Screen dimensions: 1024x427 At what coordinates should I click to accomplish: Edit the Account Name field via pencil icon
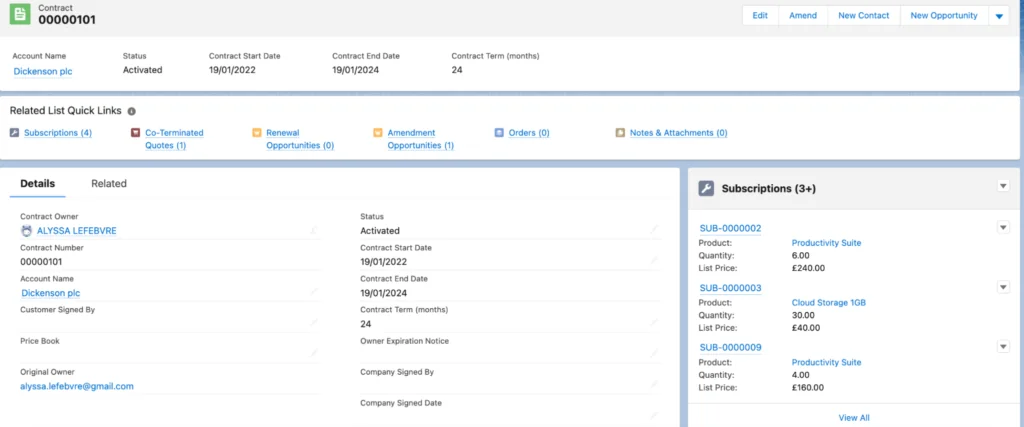[x=314, y=292]
